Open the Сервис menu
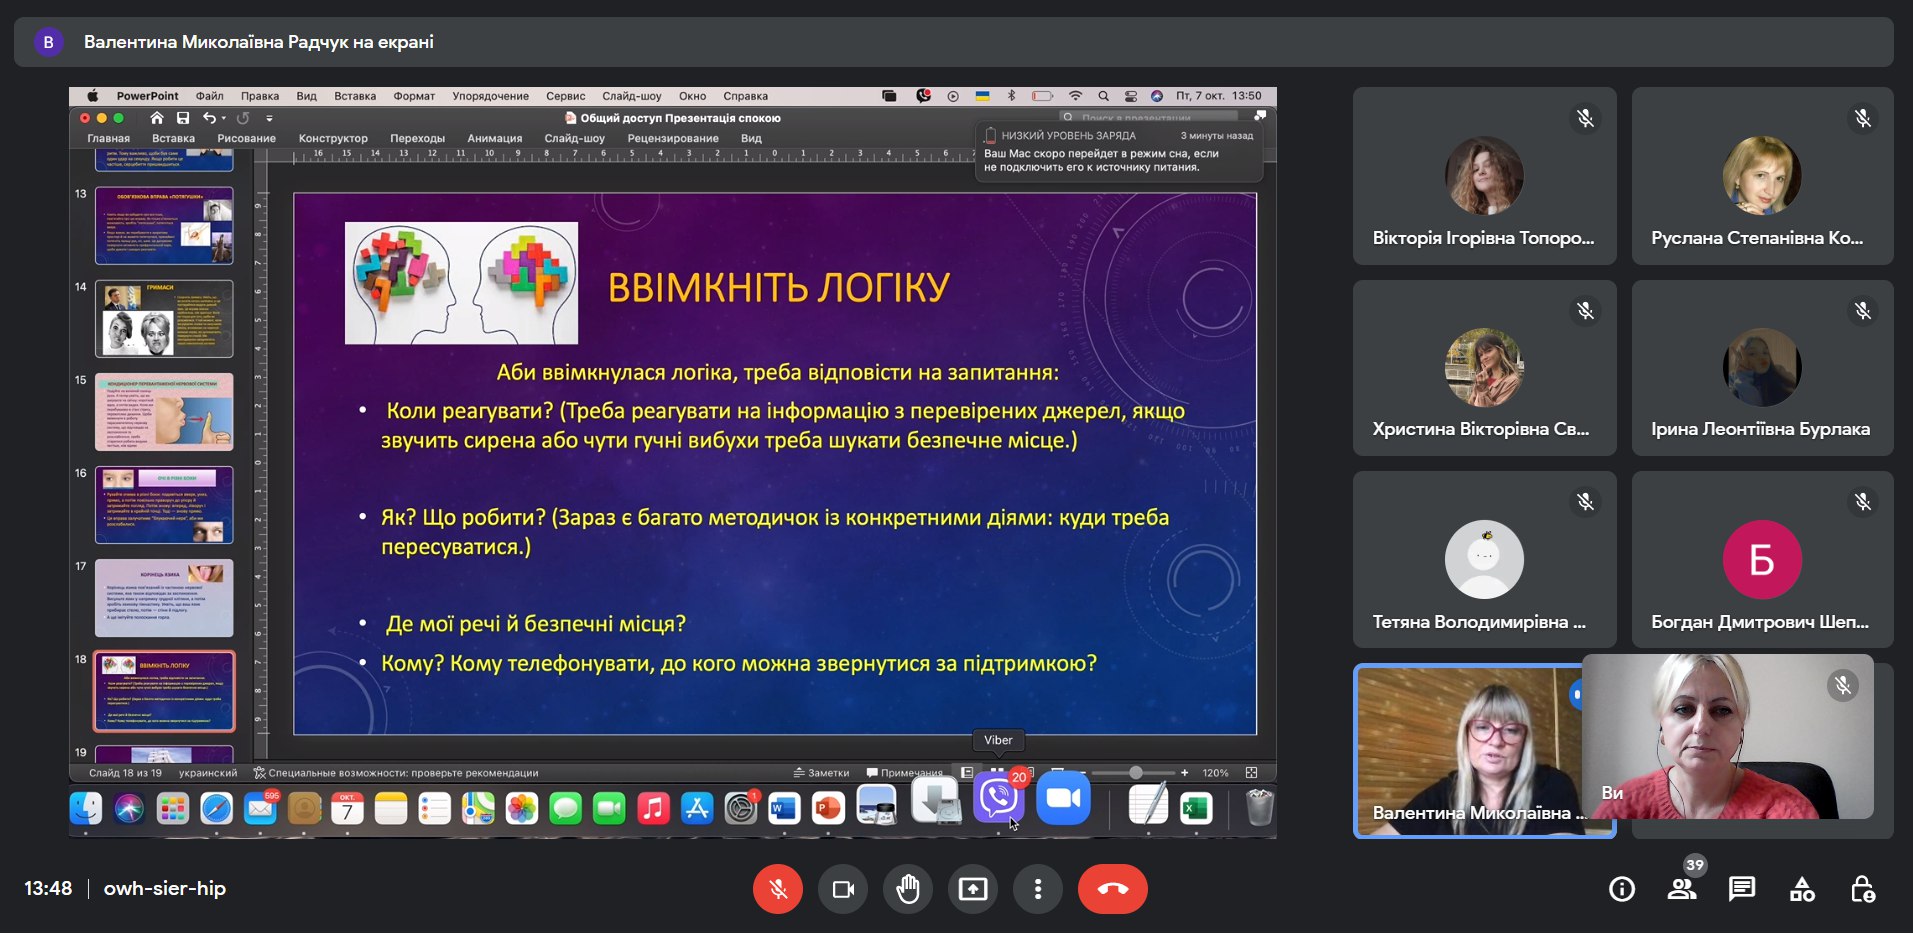The image size is (1913, 935). point(566,96)
